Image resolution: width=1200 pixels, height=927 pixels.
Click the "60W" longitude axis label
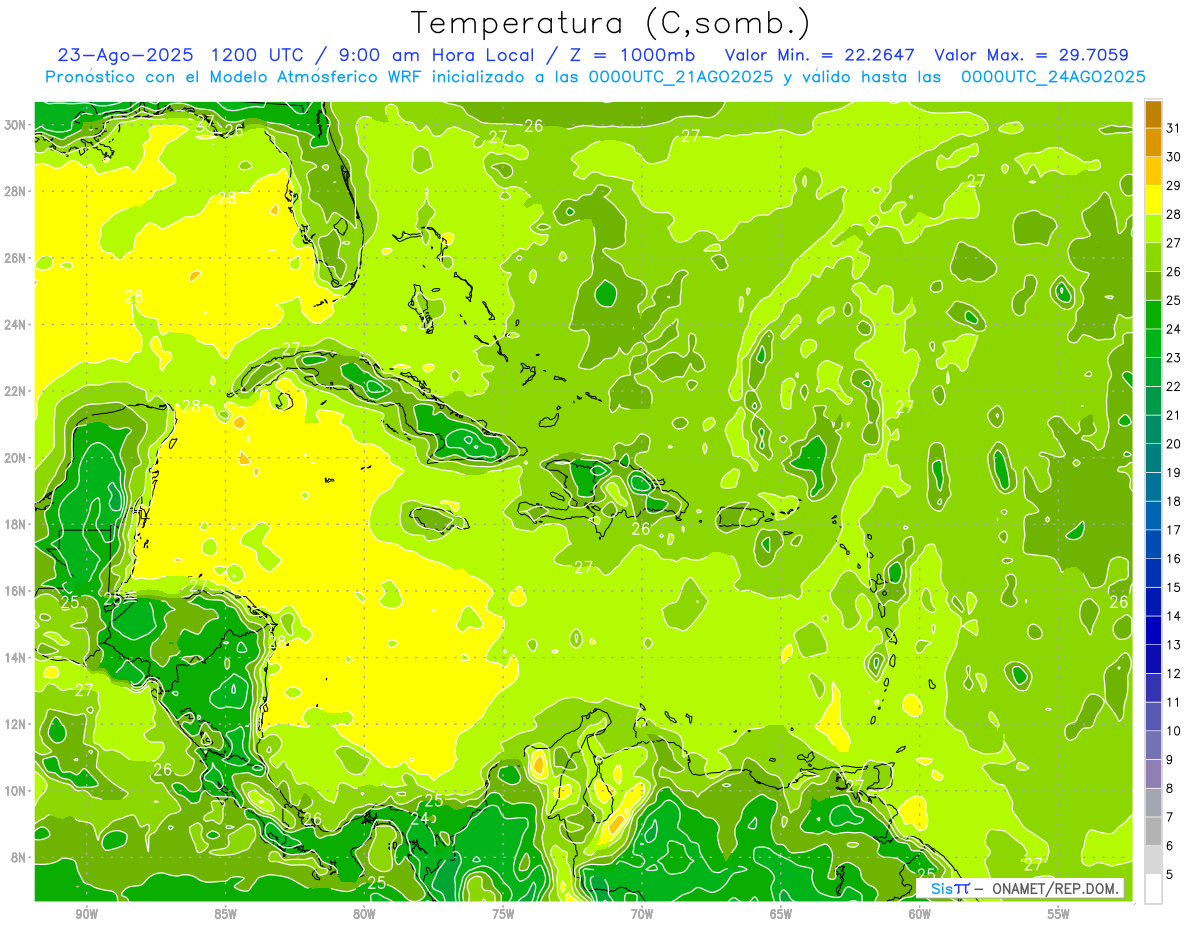coord(920,914)
